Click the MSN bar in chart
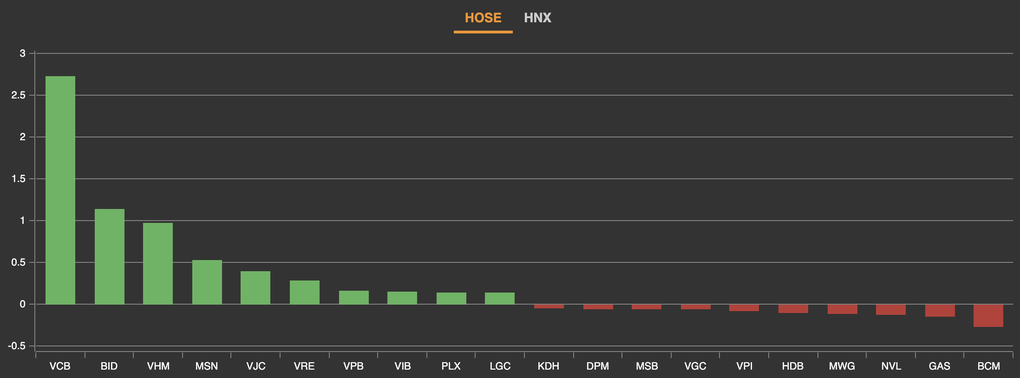This screenshot has height=378, width=1020. (207, 282)
